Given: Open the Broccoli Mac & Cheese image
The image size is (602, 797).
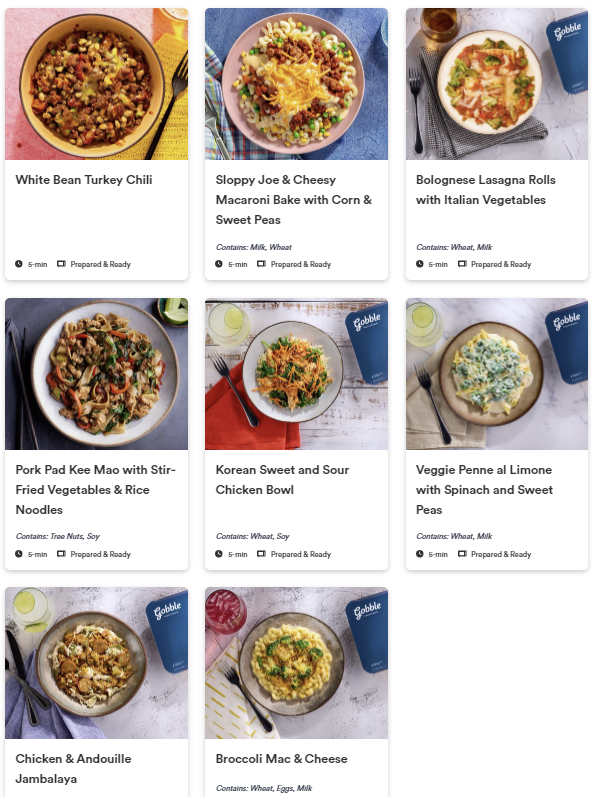Looking at the screenshot, I should pyautogui.click(x=296, y=662).
